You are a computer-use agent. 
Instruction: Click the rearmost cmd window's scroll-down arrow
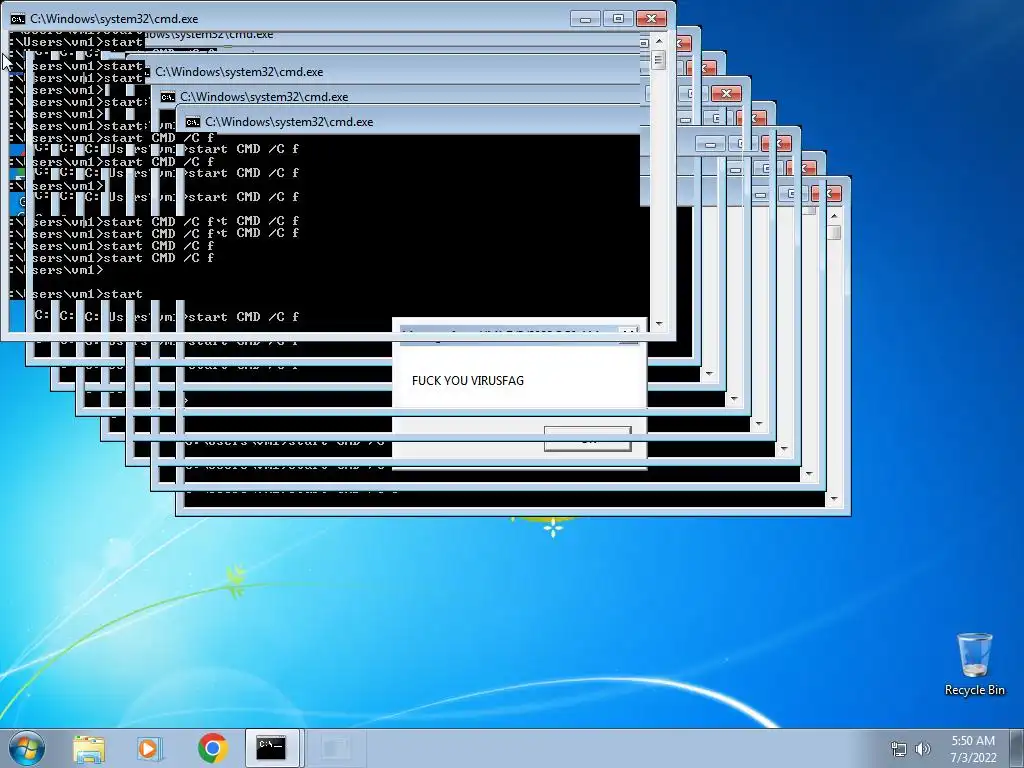pos(834,499)
